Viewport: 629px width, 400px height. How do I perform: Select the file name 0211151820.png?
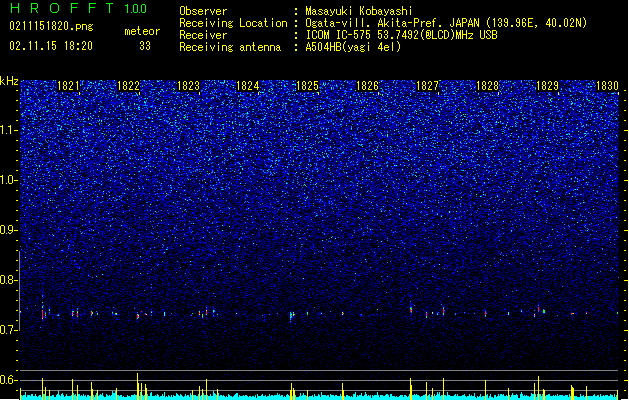(51, 27)
